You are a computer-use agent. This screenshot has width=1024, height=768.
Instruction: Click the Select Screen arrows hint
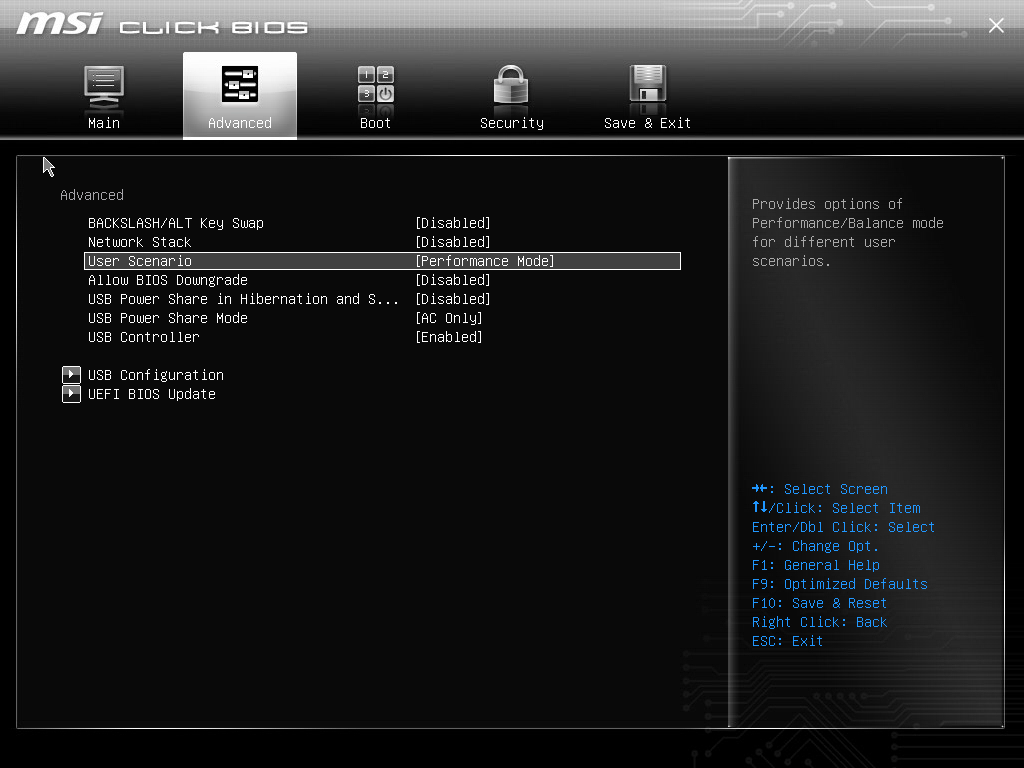coord(820,489)
